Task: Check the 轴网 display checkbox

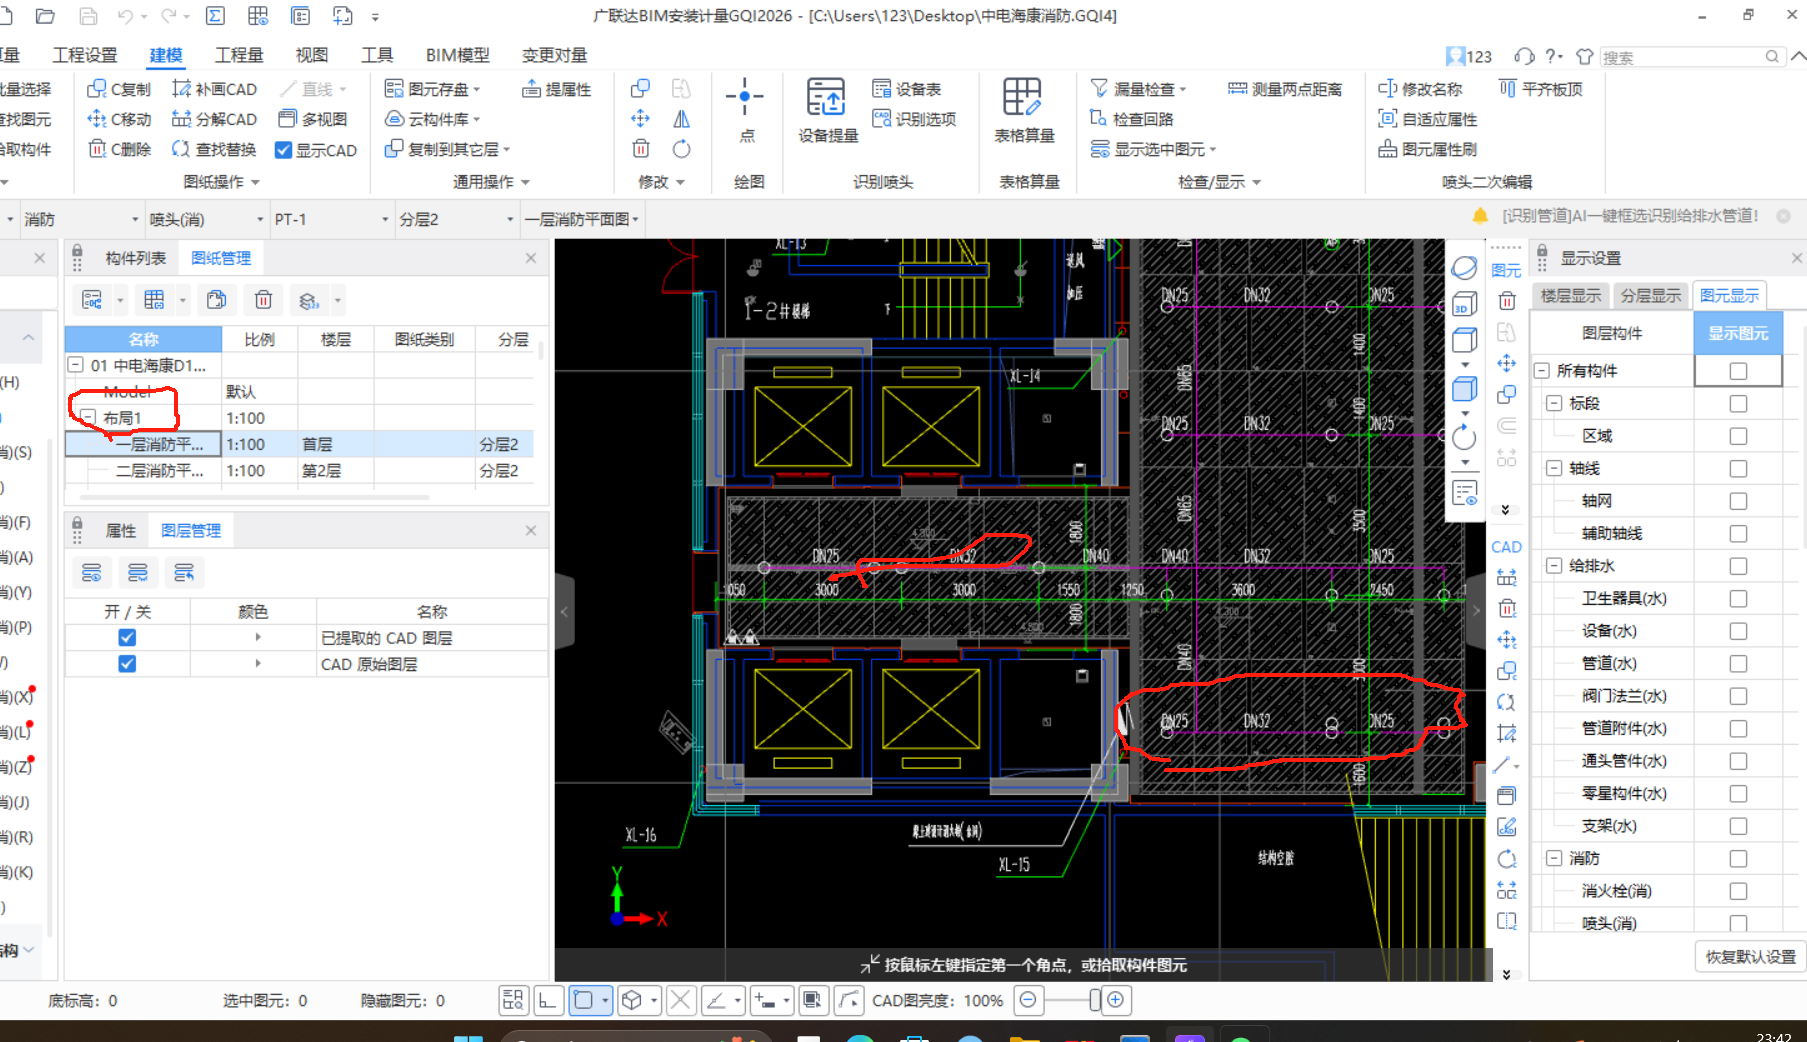Action: (1738, 501)
